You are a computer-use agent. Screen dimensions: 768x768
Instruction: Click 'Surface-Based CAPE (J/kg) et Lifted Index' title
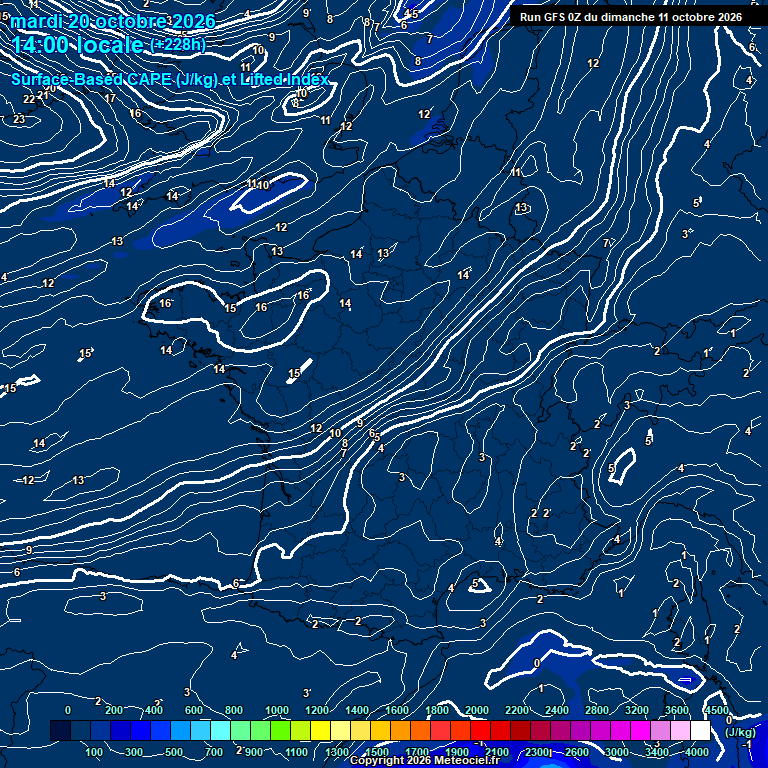pos(170,79)
